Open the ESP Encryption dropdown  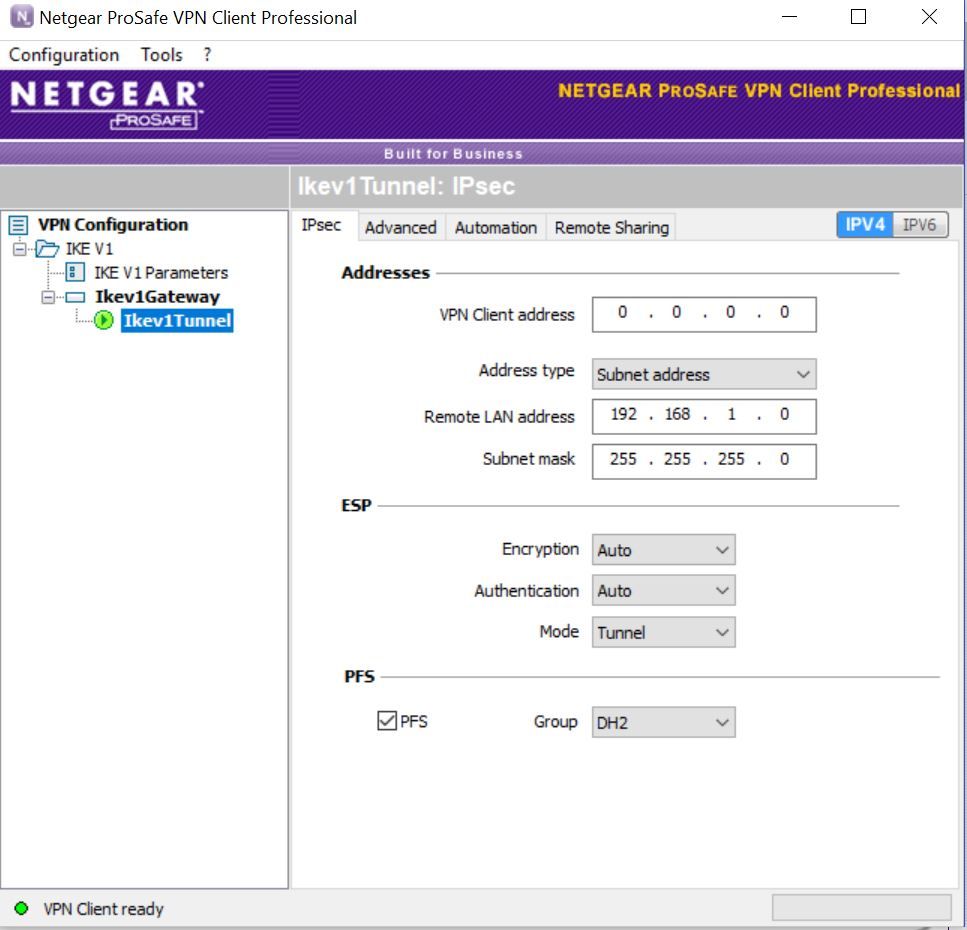(664, 550)
